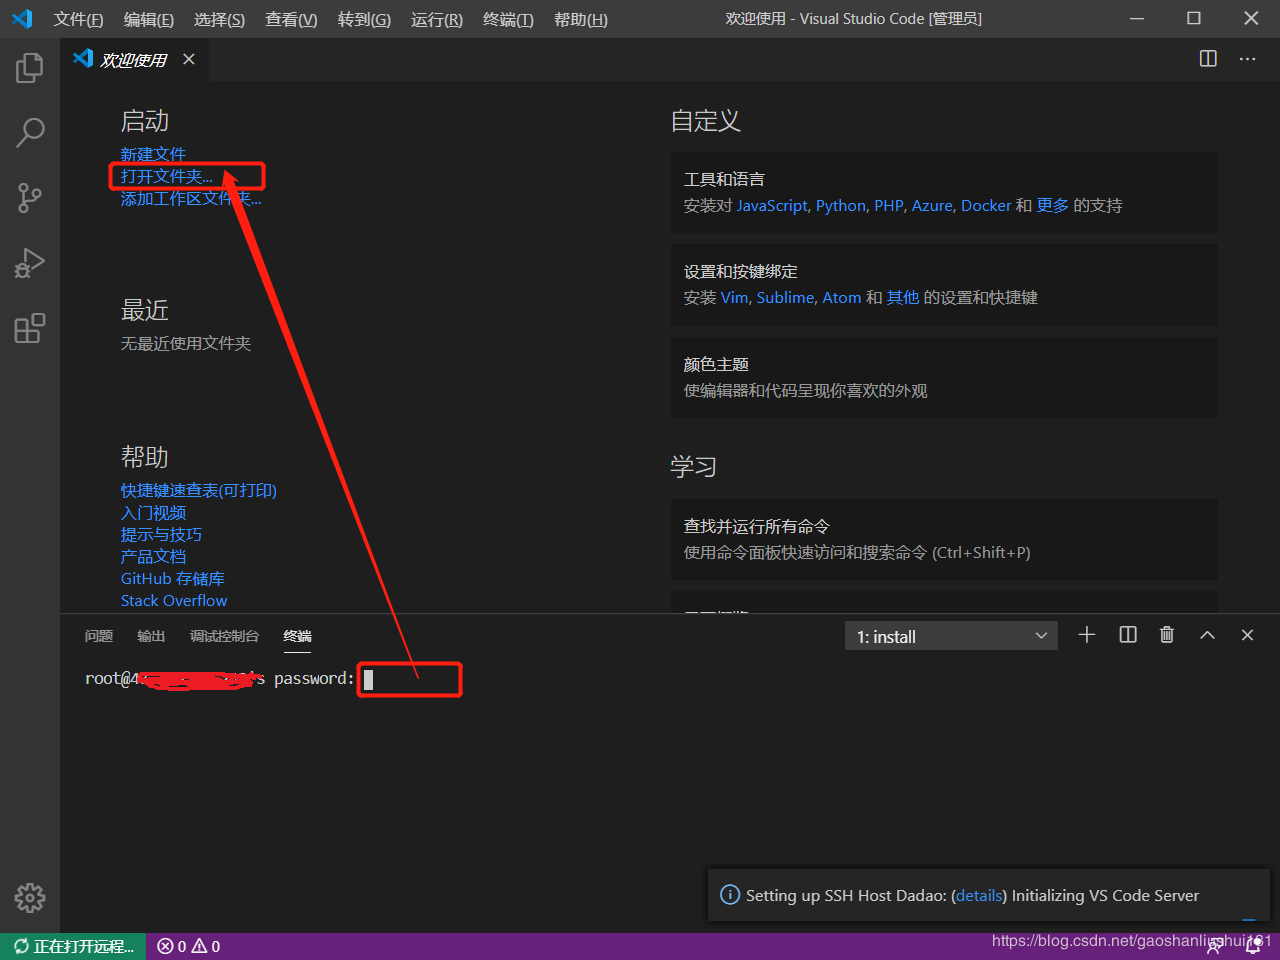The width and height of the screenshot is (1280, 960).
Task: Split the editor to the right
Action: pos(1208,59)
